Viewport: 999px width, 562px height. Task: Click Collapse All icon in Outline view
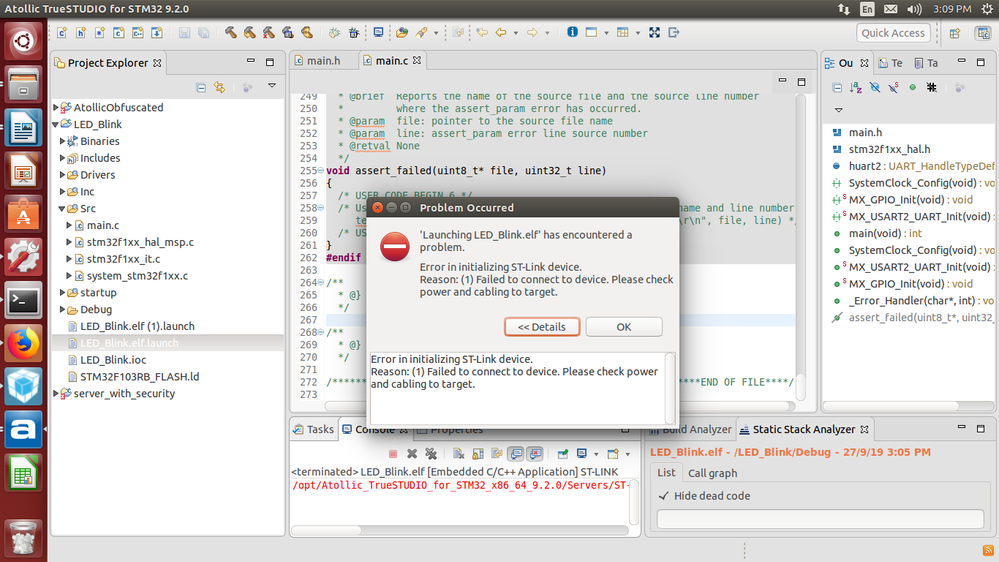pyautogui.click(x=837, y=87)
